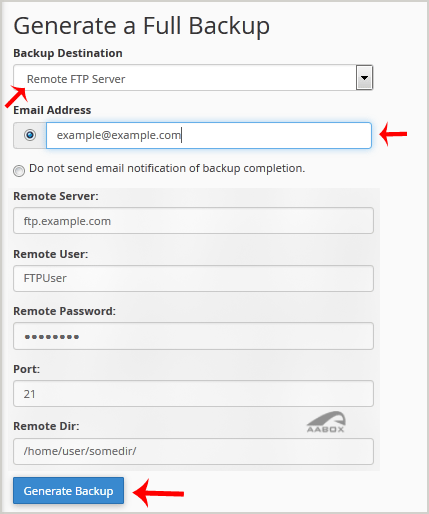This screenshot has height=514, width=429.
Task: Click the 'Generate a Full Backup' heading
Action: click(x=142, y=27)
